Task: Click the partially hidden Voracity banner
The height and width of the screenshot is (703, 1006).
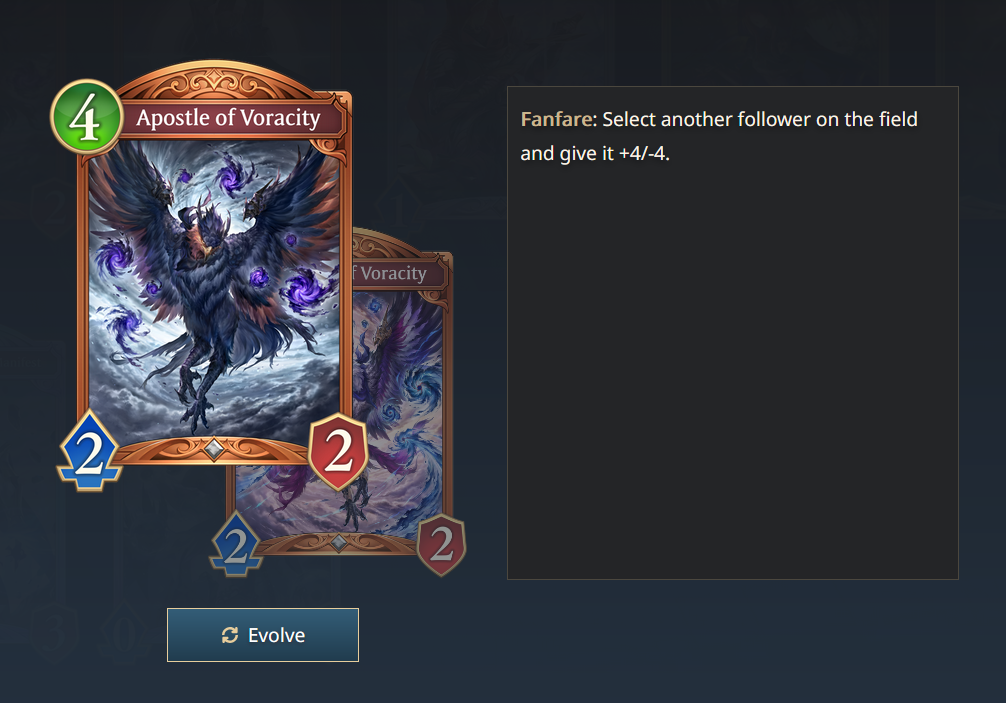Action: [x=396, y=273]
